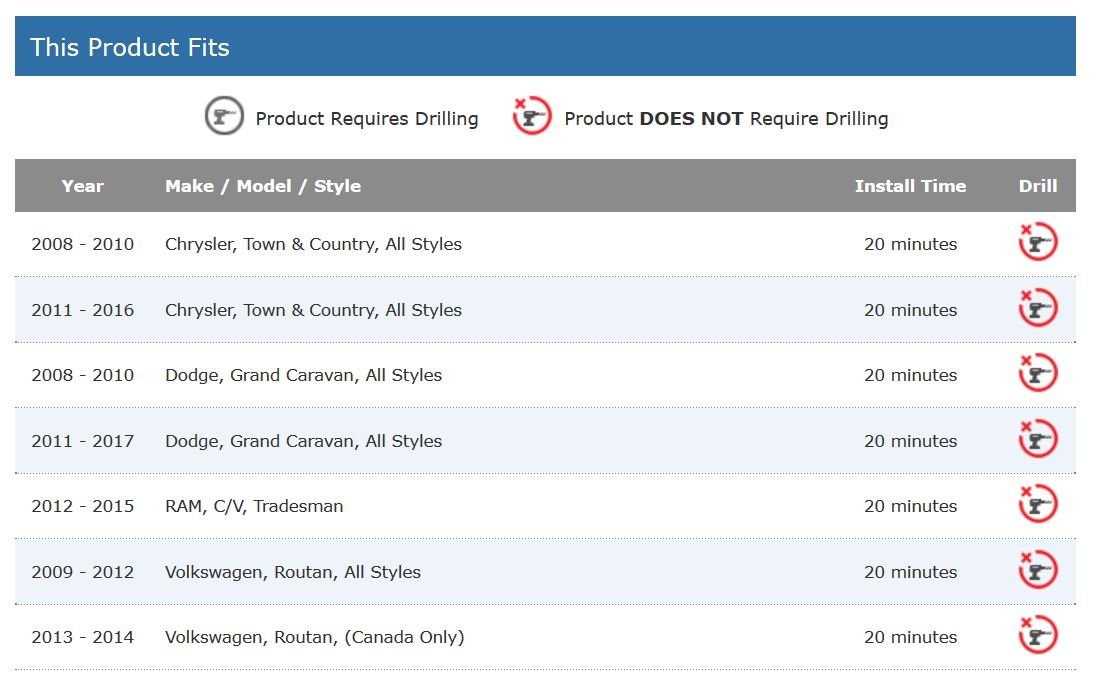Select the Volkswagen Routan All Styles text
Viewport: 1105px width, 699px height.
[293, 572]
